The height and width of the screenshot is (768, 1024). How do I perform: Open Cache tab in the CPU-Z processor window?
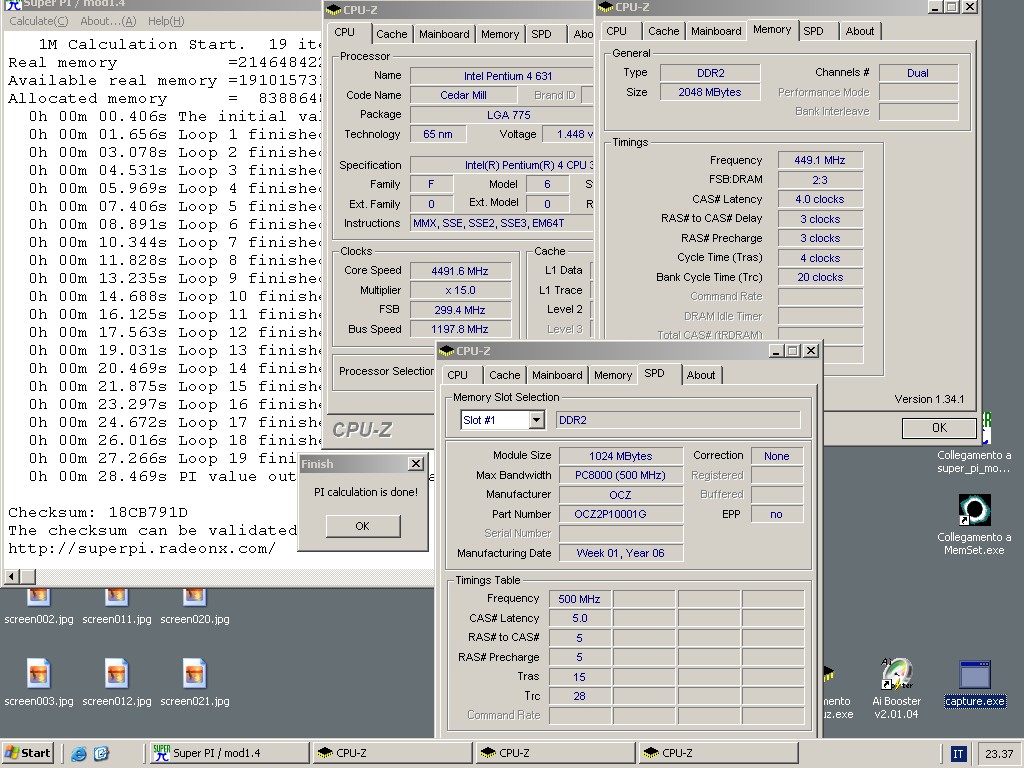(x=392, y=34)
